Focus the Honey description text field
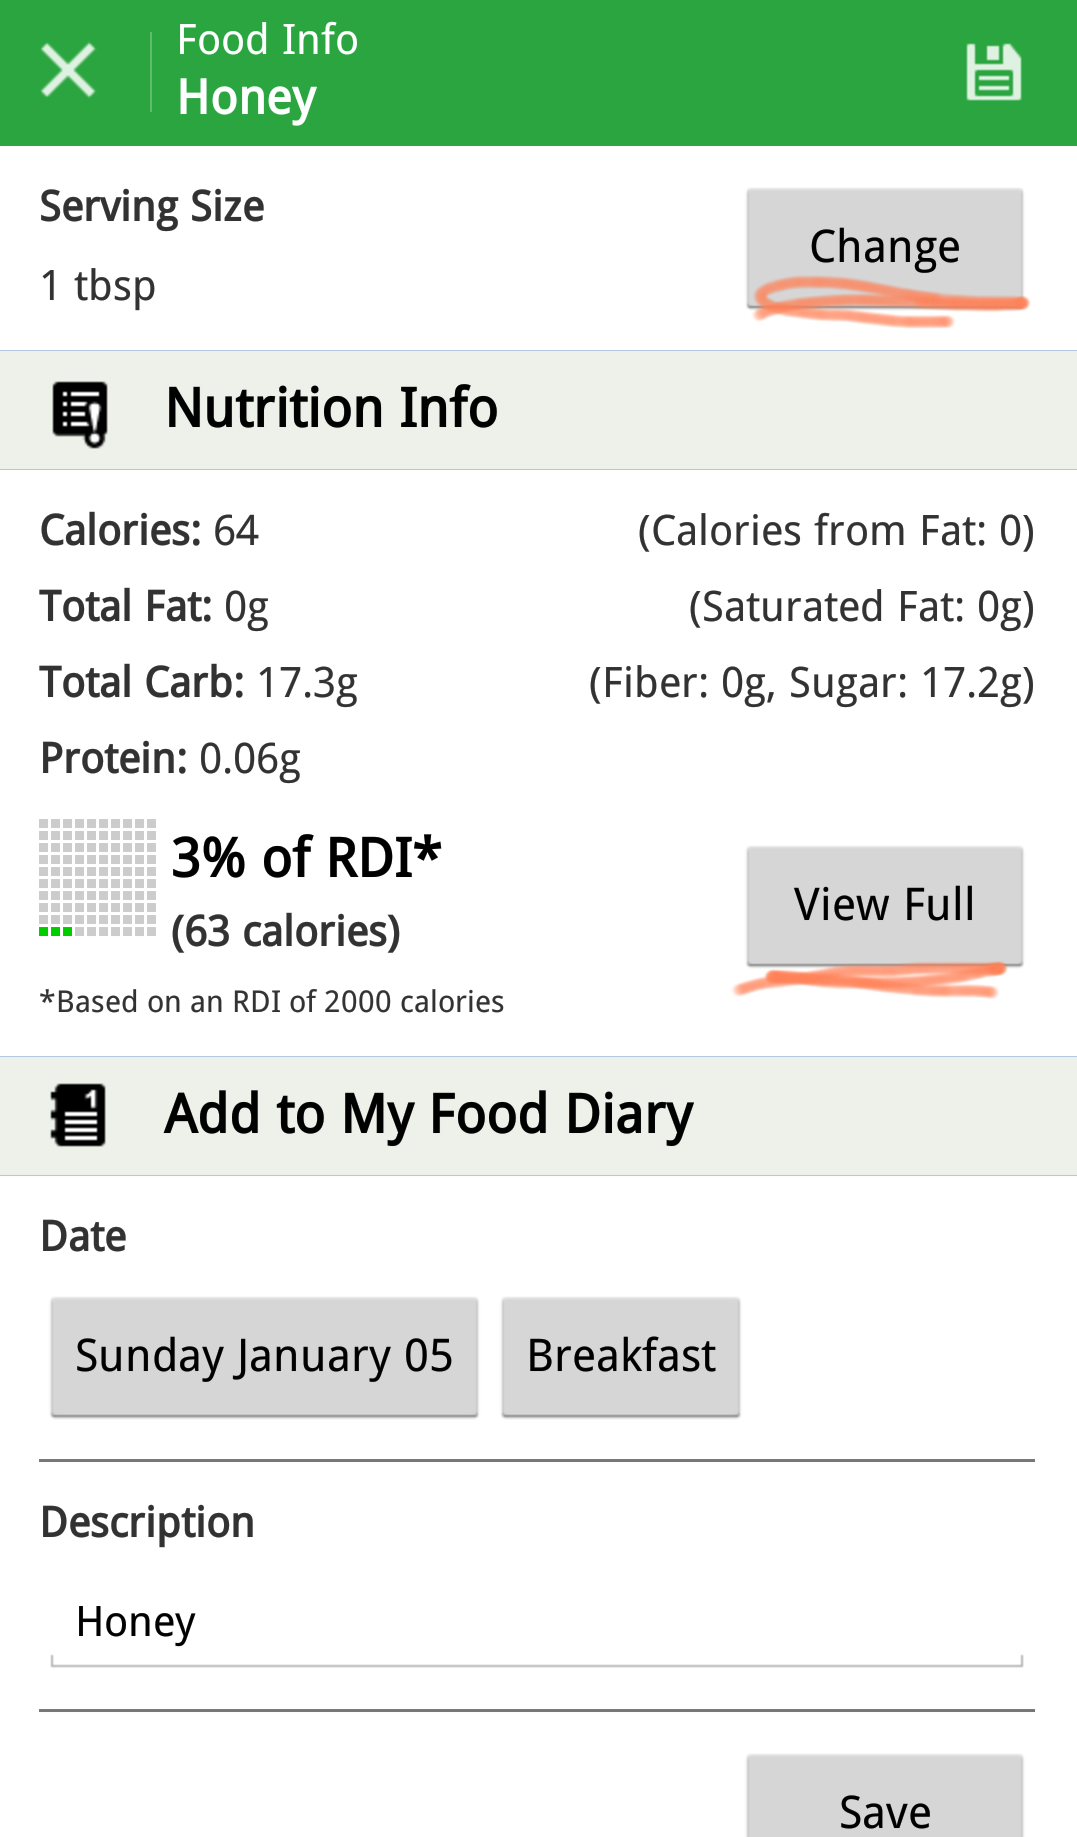Screen dimensions: 1077x1837 click(536, 1622)
